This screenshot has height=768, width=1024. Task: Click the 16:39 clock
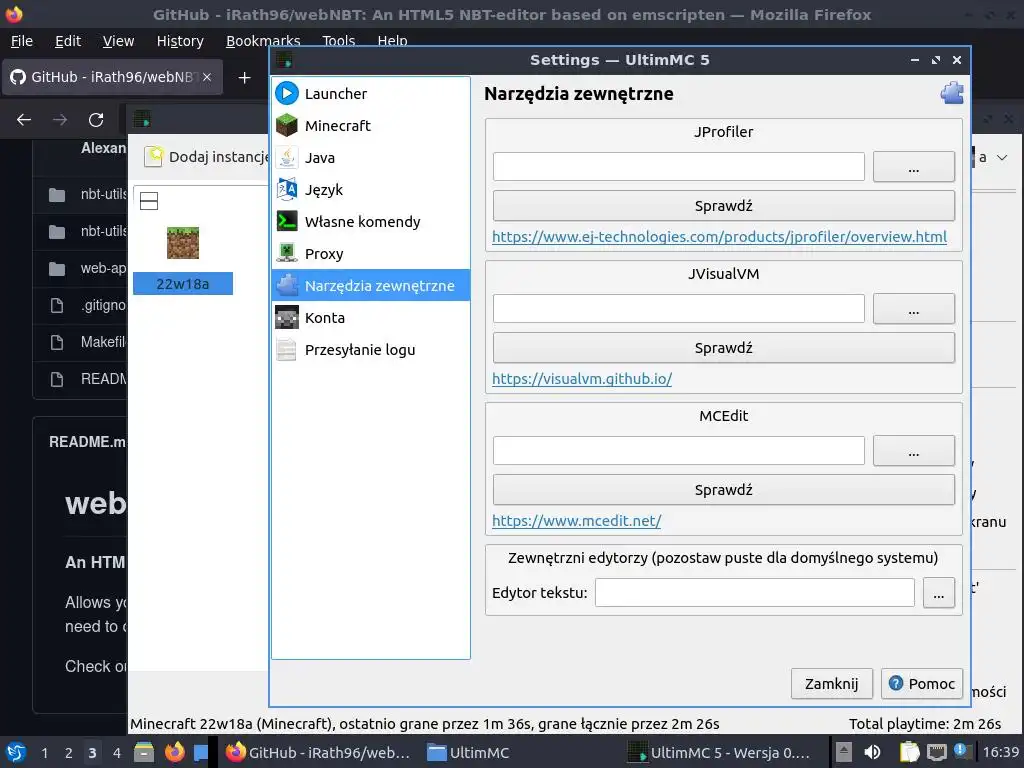pyautogui.click(x=1000, y=752)
